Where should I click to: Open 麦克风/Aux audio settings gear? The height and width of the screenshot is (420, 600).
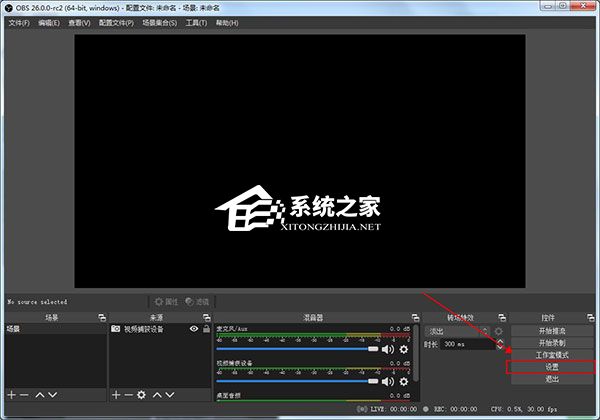click(404, 349)
